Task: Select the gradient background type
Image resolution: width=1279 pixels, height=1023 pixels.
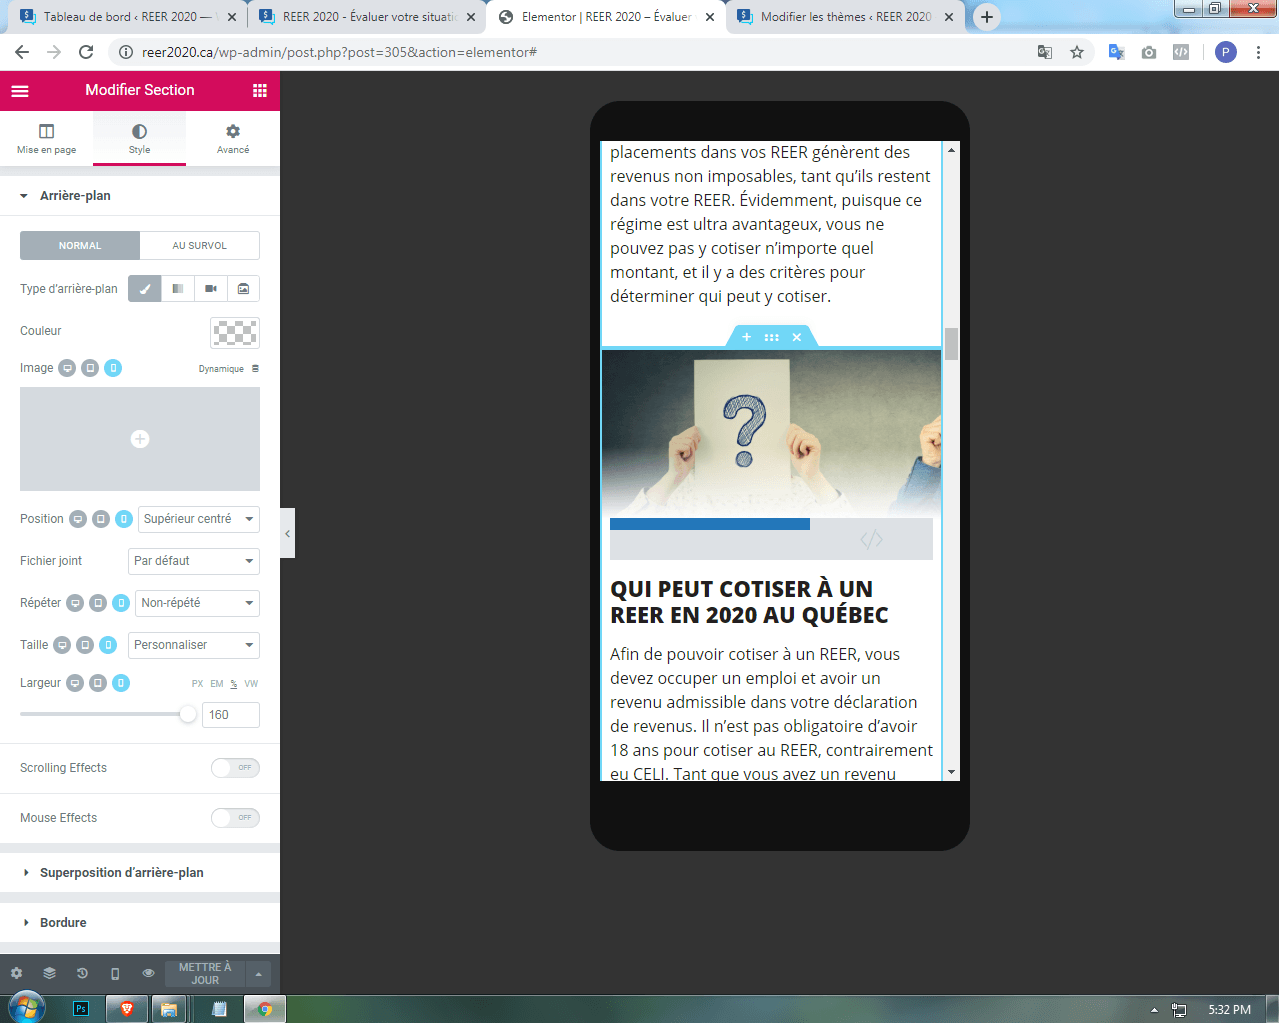Action: [x=178, y=289]
